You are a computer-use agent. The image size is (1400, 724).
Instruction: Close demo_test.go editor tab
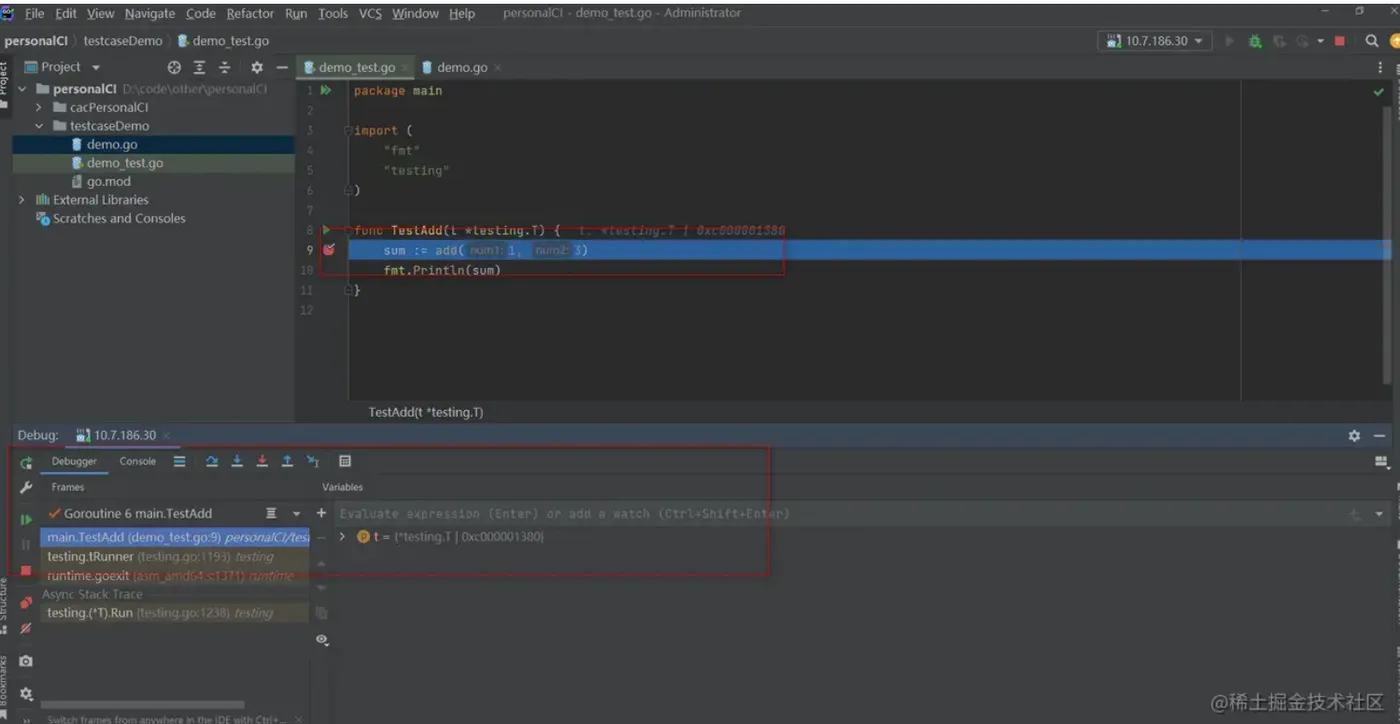click(405, 67)
